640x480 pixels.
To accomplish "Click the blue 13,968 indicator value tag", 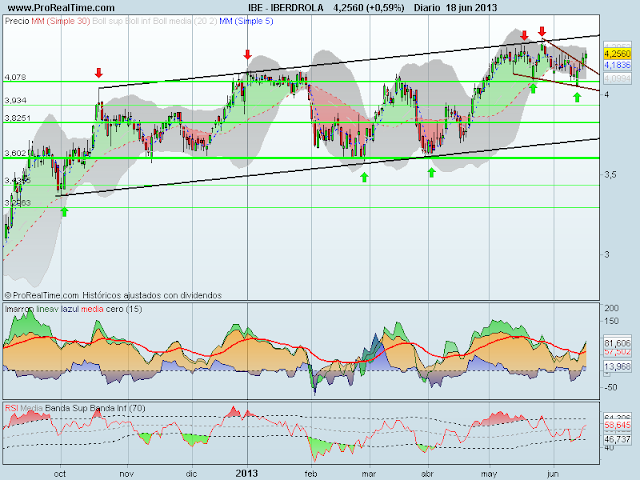I will 618,367.
